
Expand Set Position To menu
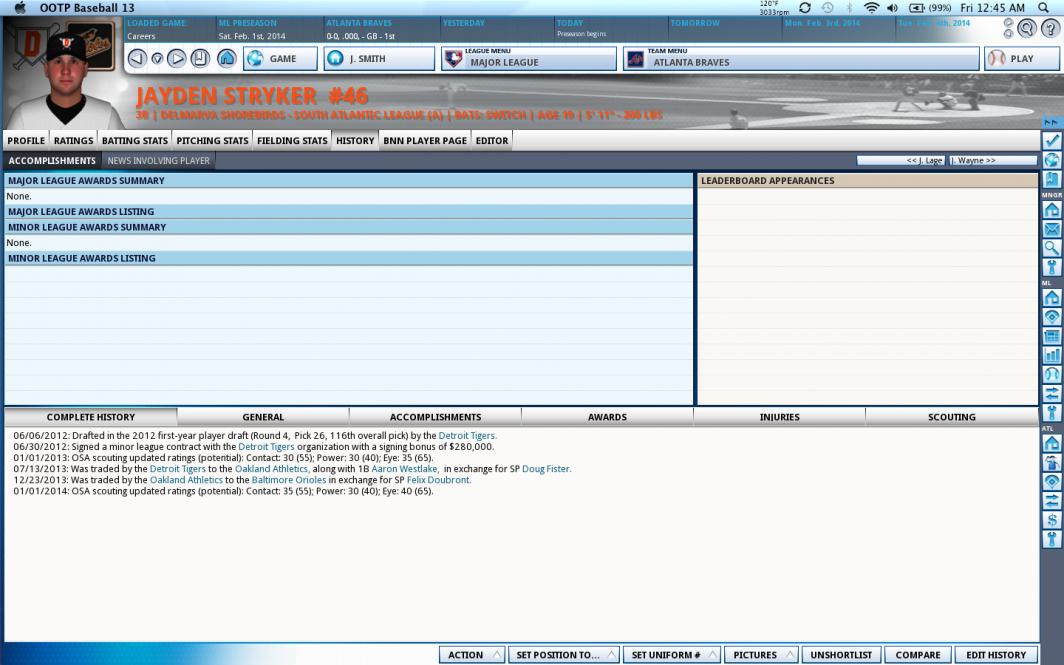click(x=564, y=655)
